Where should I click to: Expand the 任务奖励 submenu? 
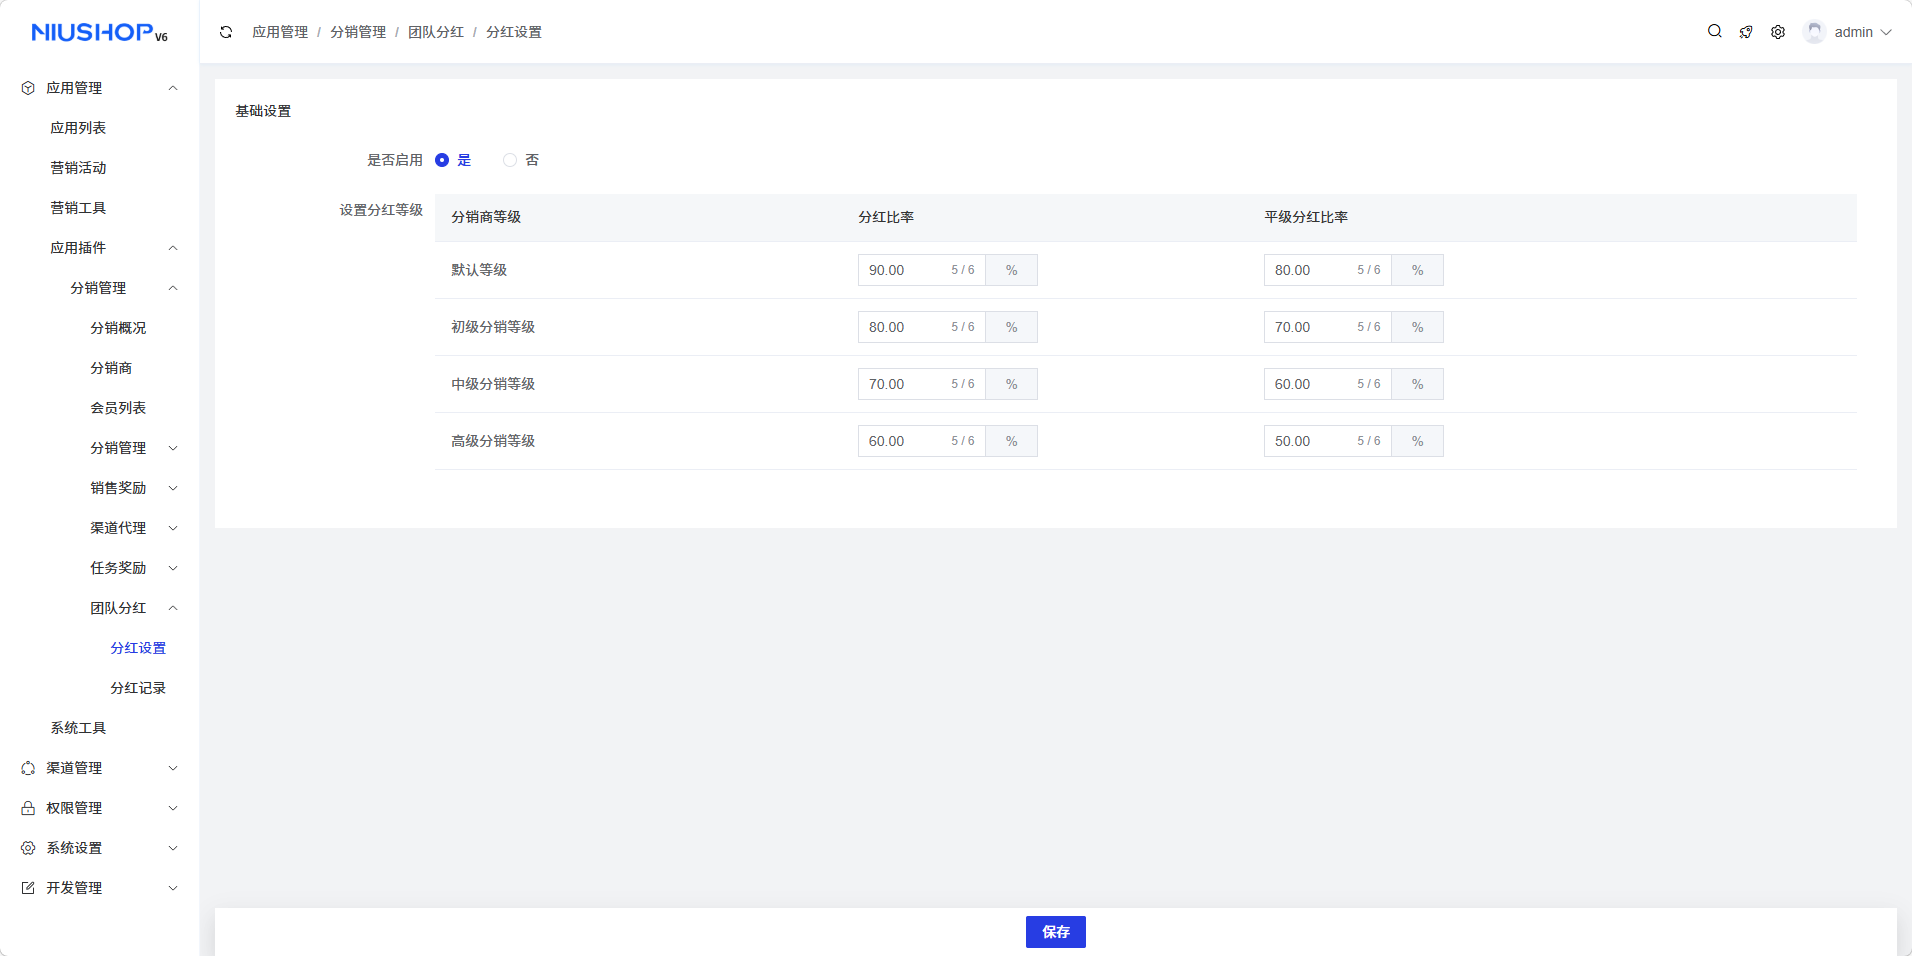click(x=173, y=568)
